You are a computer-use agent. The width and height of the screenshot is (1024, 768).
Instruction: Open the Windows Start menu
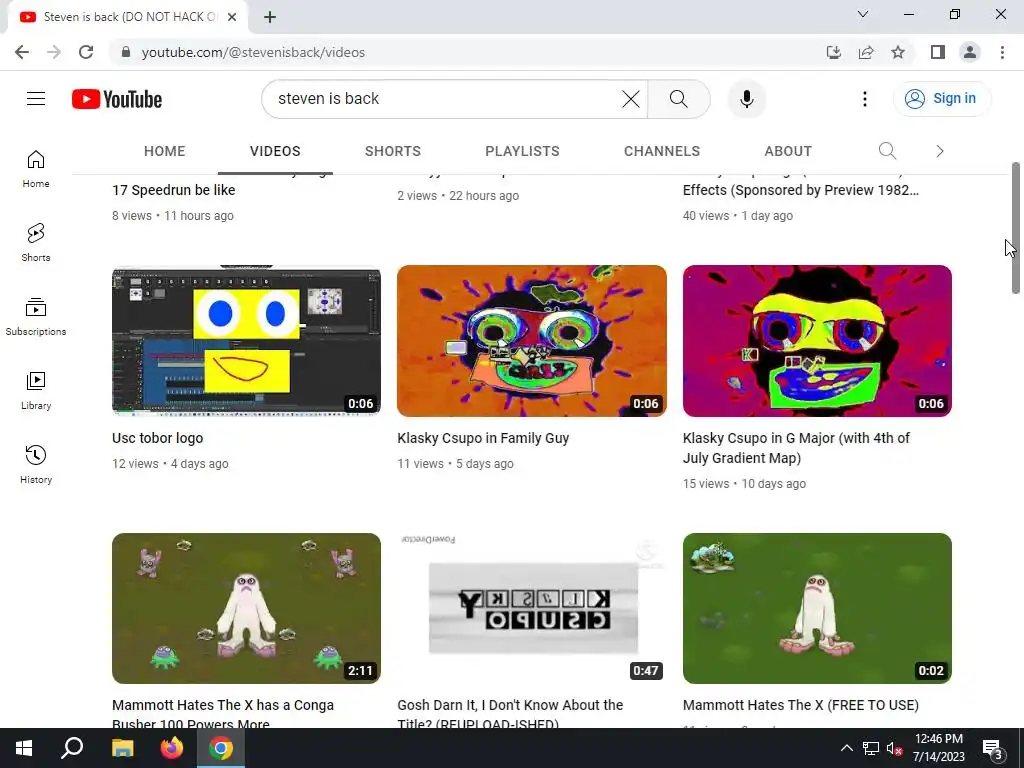click(24, 748)
